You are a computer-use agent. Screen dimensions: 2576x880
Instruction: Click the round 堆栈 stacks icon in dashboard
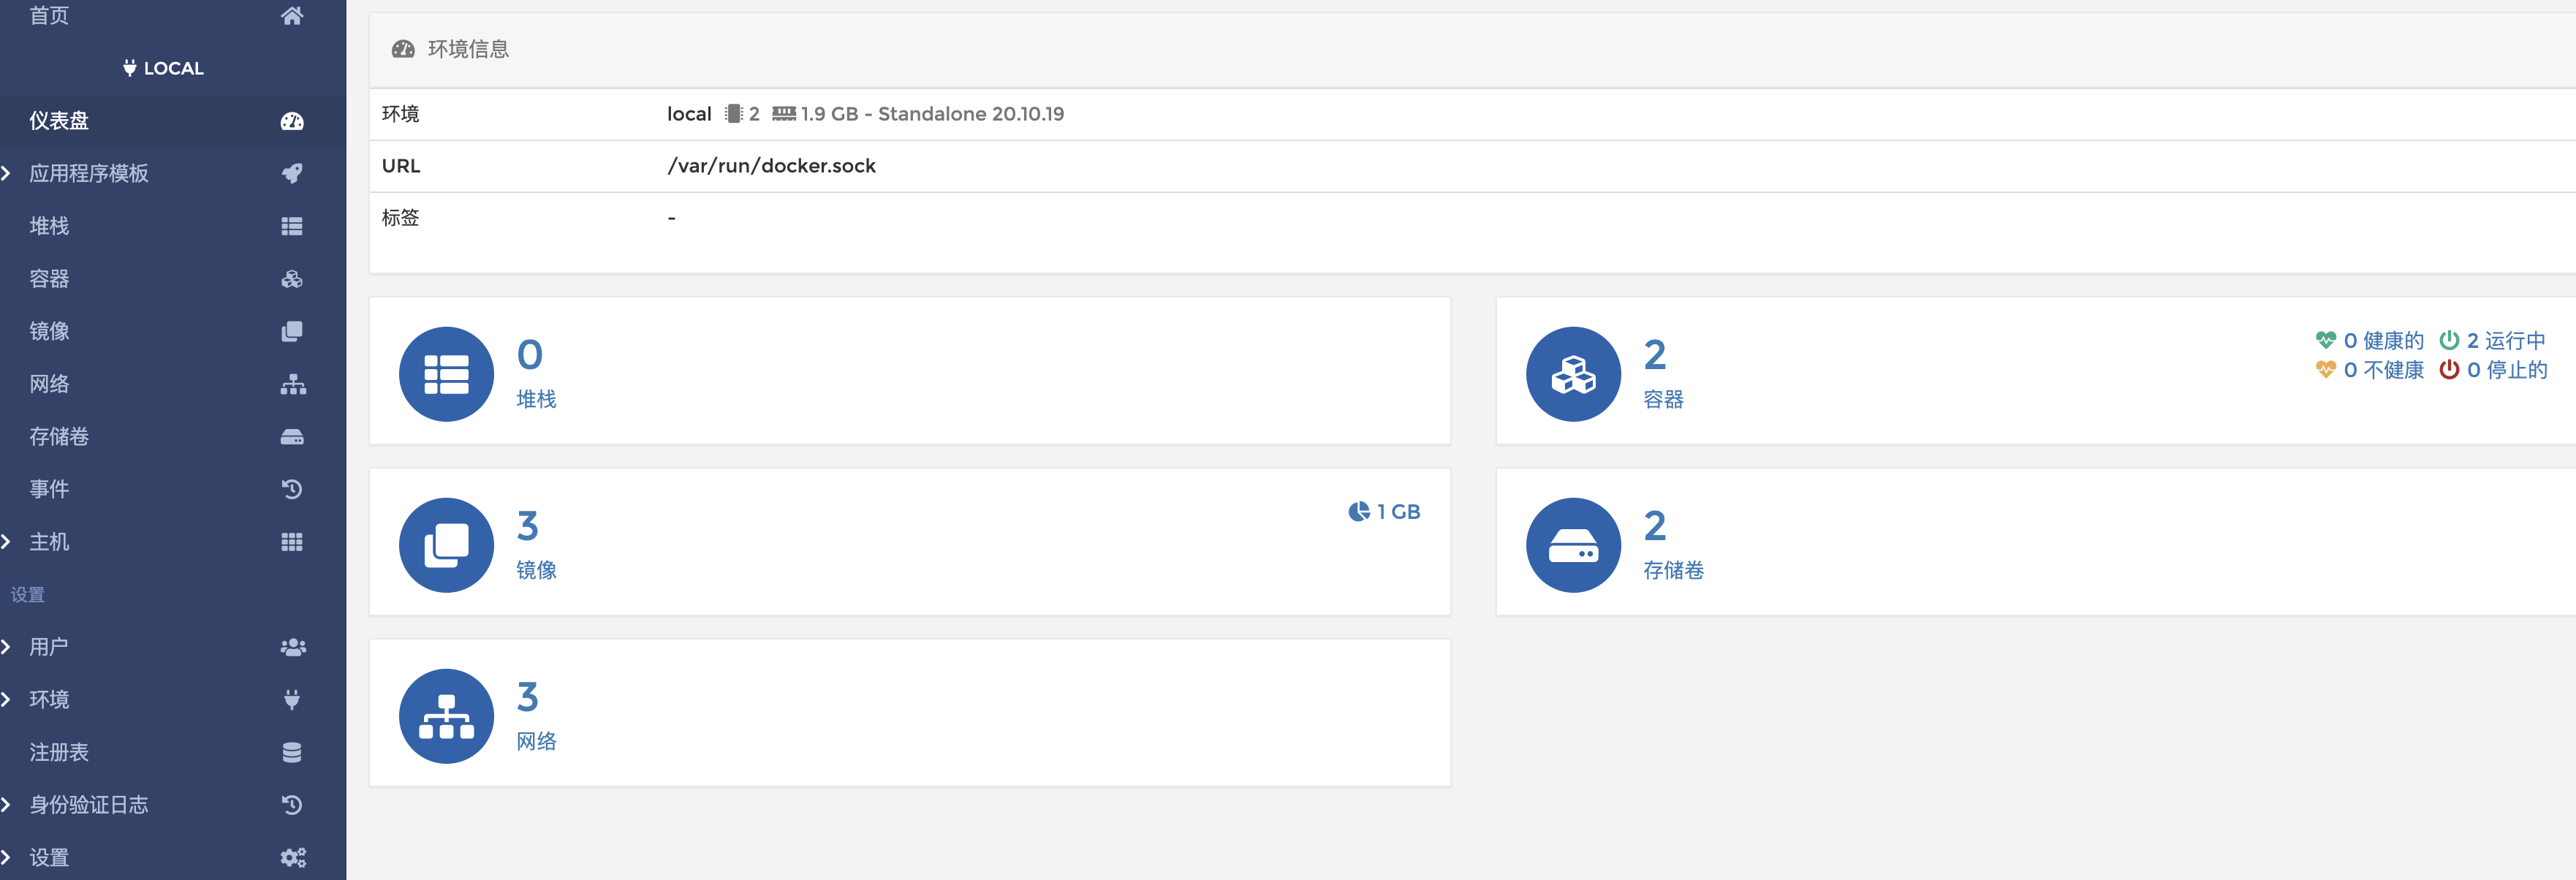pos(446,374)
